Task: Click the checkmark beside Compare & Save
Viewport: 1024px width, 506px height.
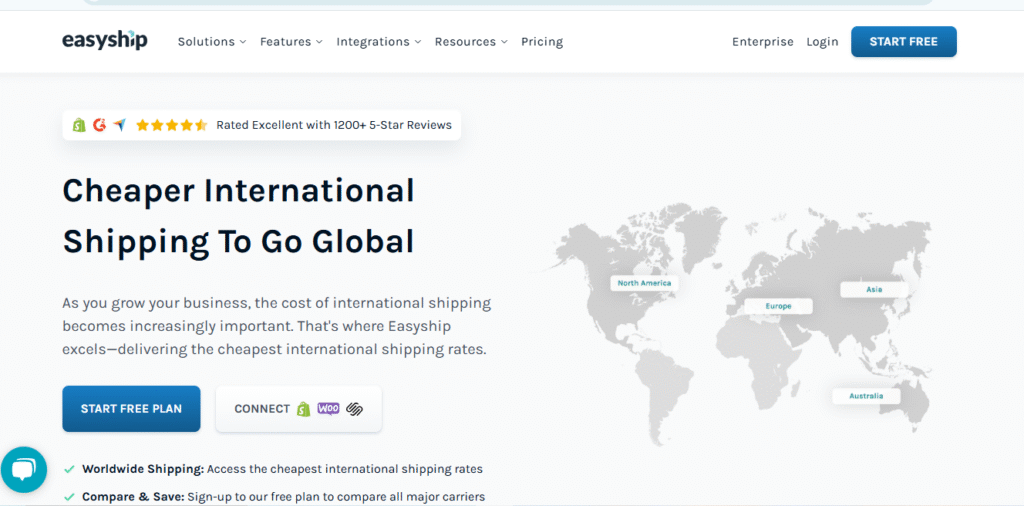Action: (69, 497)
